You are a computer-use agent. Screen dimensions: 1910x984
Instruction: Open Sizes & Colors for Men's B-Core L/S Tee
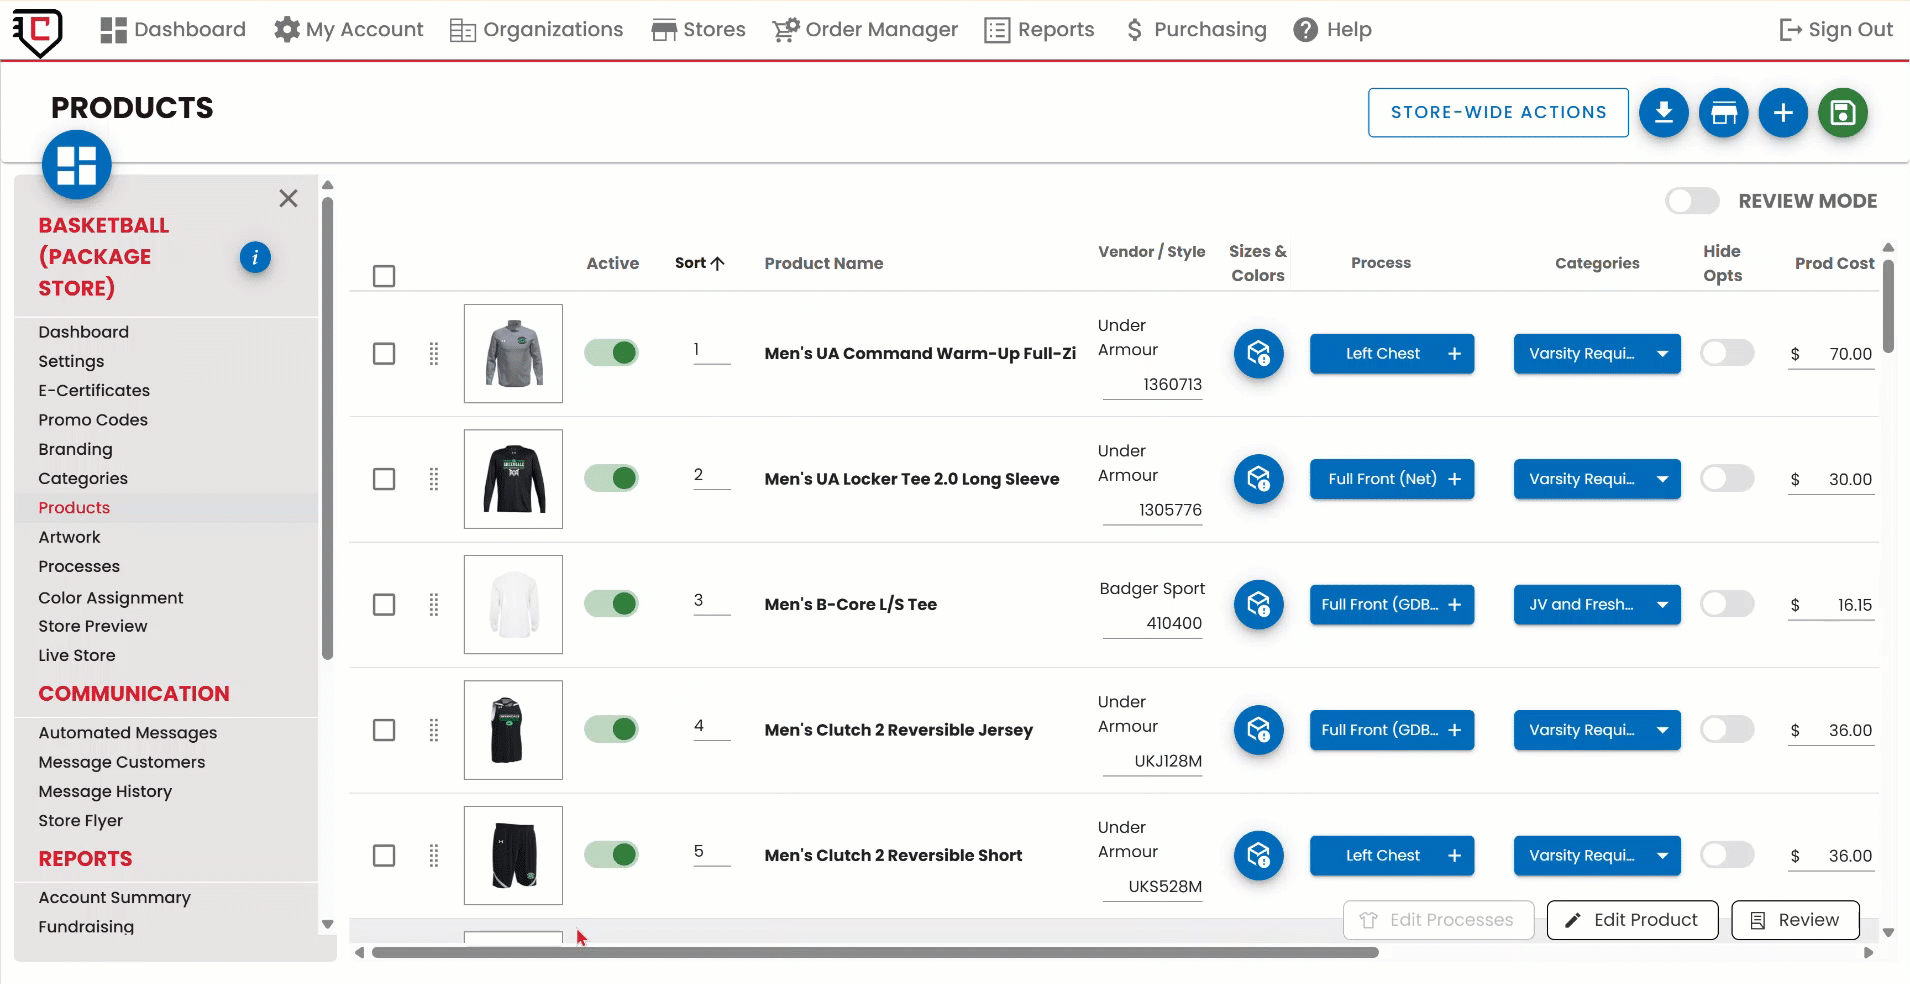tap(1258, 605)
